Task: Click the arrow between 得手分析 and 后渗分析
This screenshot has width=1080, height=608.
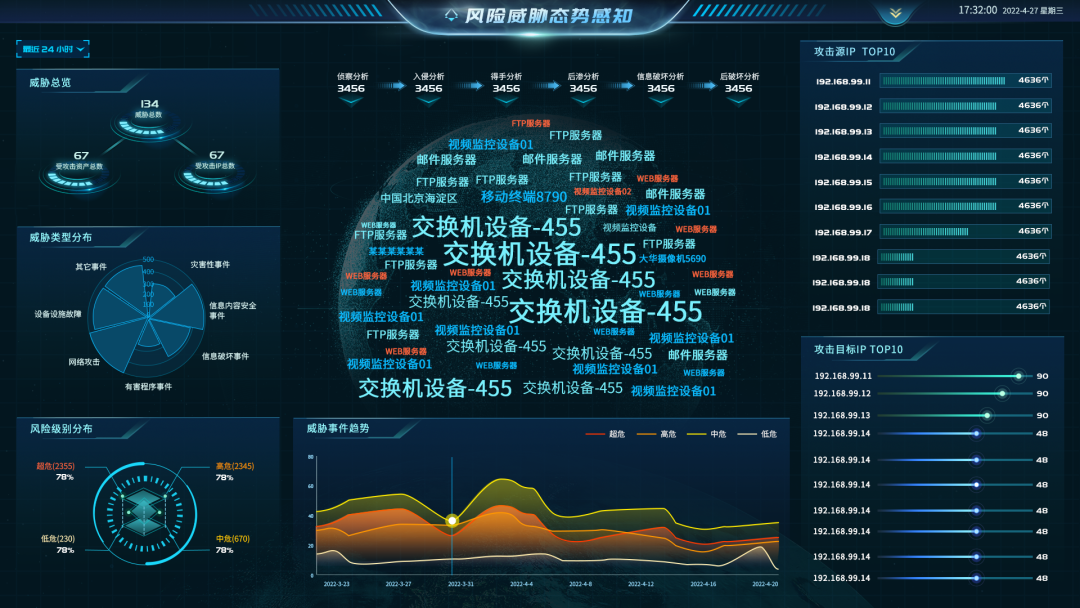Action: pyautogui.click(x=545, y=87)
